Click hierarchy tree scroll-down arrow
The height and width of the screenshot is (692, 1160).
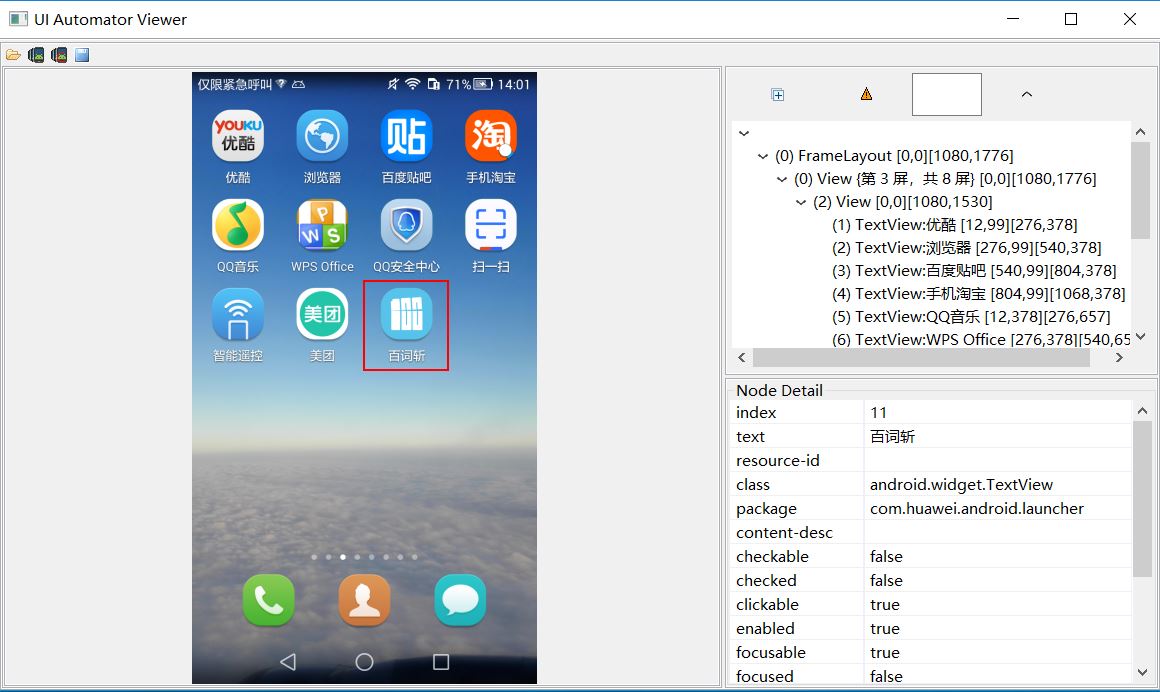(x=1140, y=337)
